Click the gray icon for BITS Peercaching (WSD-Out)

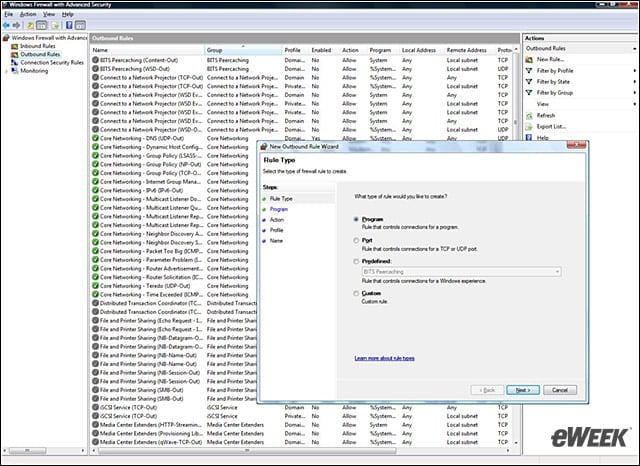96,69
